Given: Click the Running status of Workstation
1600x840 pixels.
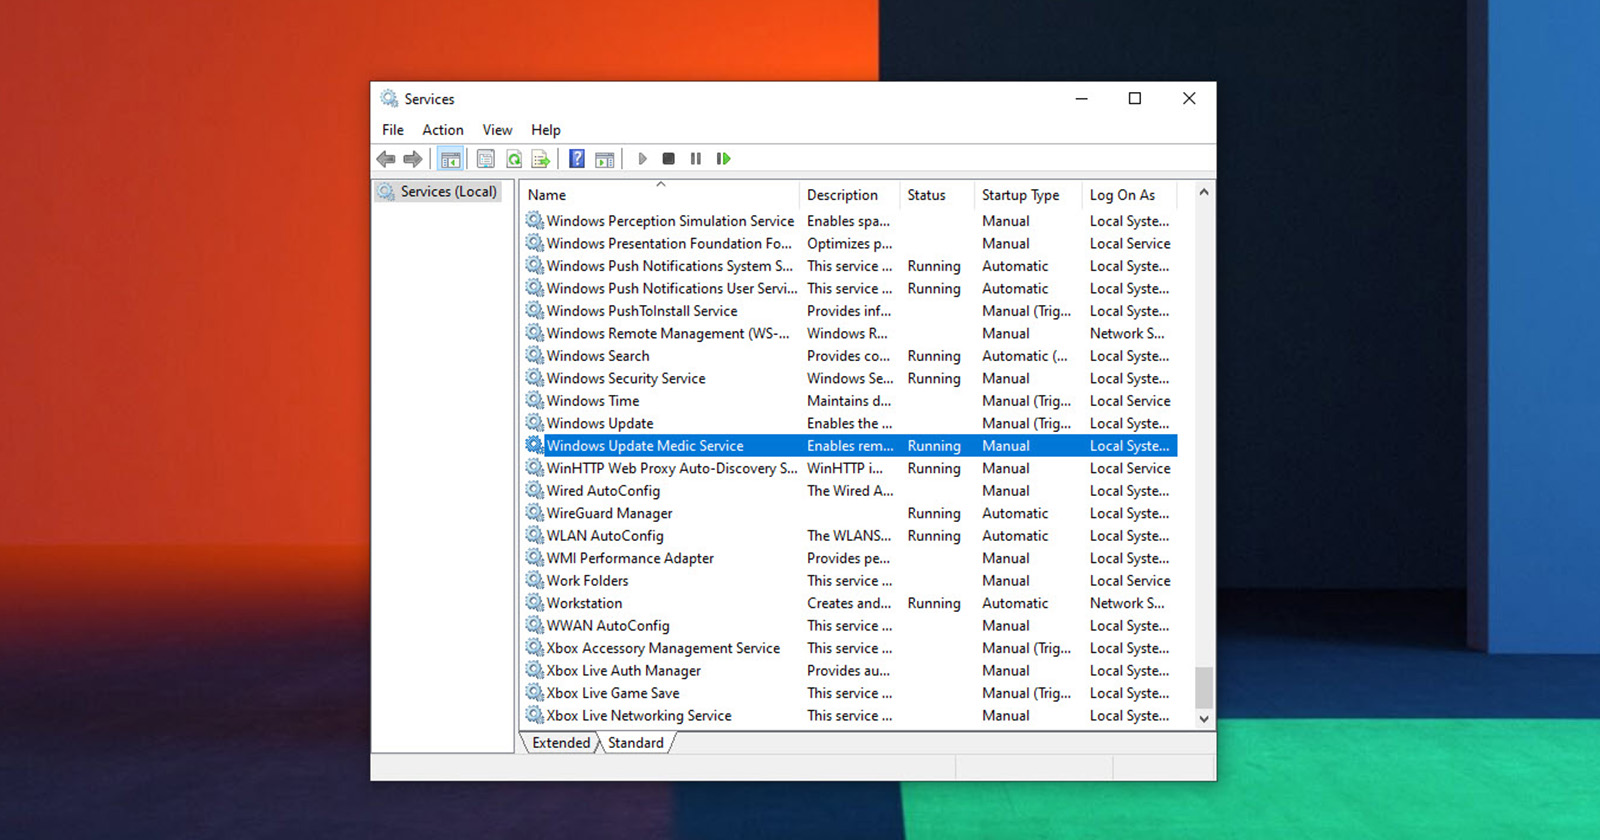Looking at the screenshot, I should click(x=934, y=603).
